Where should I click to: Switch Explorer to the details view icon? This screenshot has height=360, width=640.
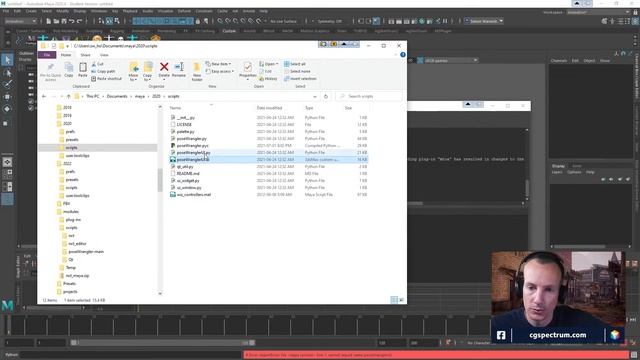tap(394, 300)
